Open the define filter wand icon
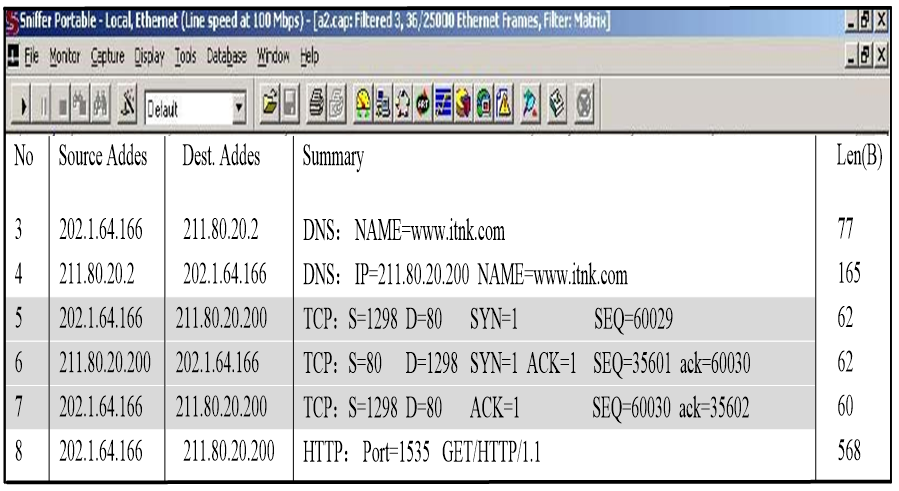The height and width of the screenshot is (491, 899). (x=127, y=104)
